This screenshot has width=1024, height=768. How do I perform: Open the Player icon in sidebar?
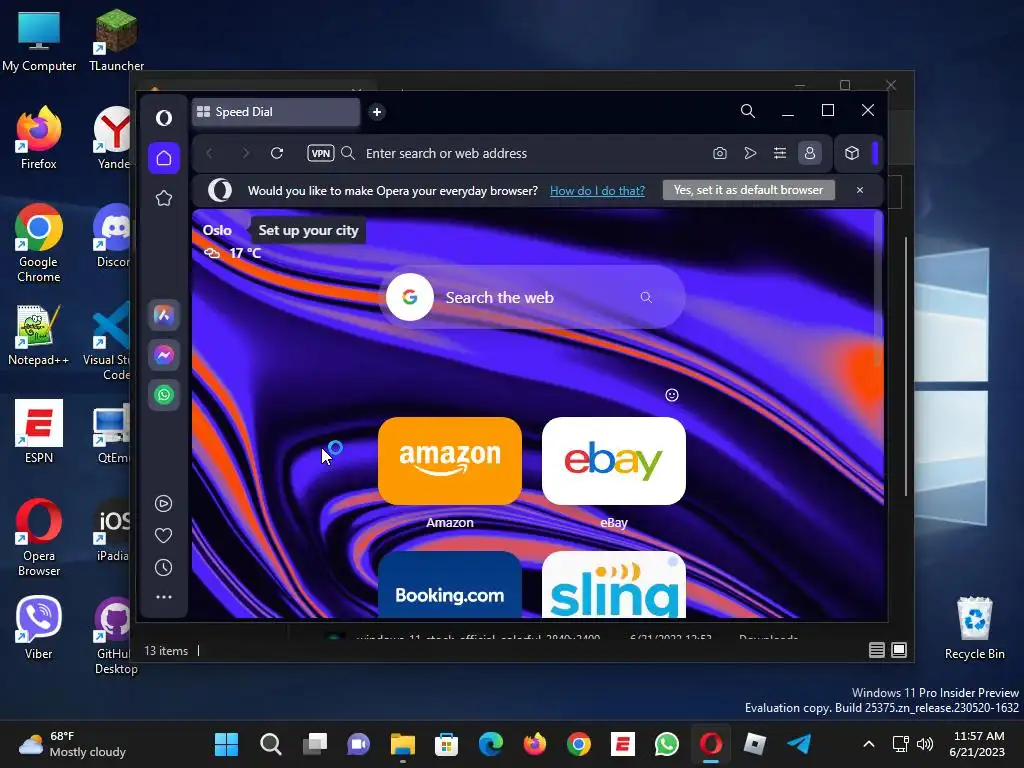point(163,504)
